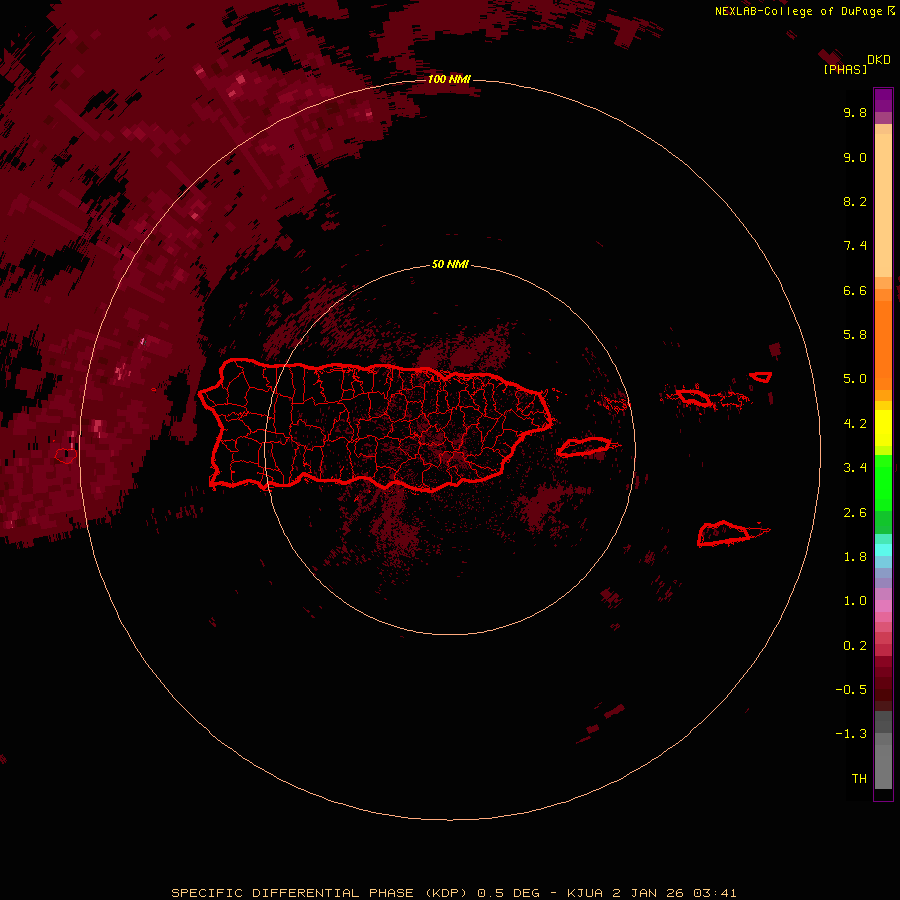The width and height of the screenshot is (900, 900).
Task: Pick the orange color bar segment
Action: 883,345
